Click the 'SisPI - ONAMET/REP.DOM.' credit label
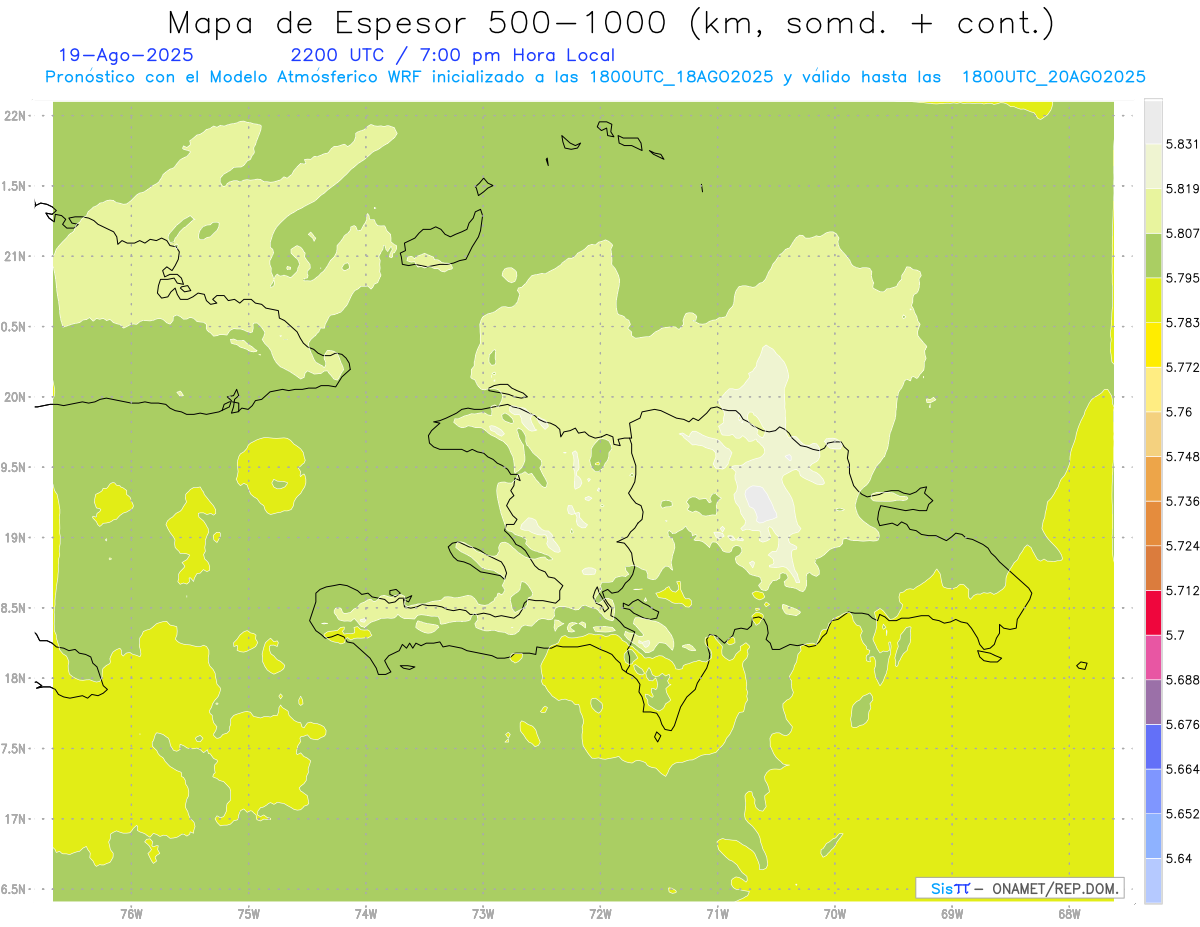1200x927 pixels. click(x=1019, y=888)
